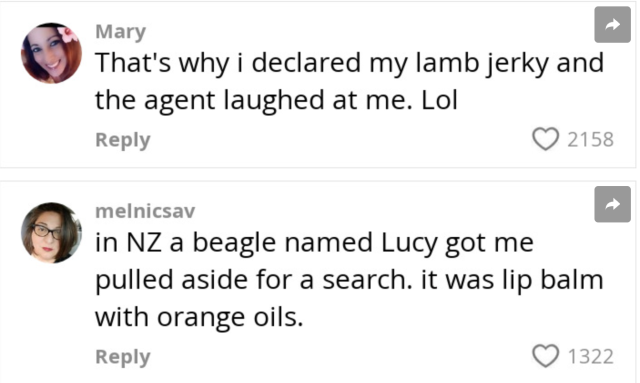View the 2158 likes count
The image size is (640, 383).
point(590,140)
